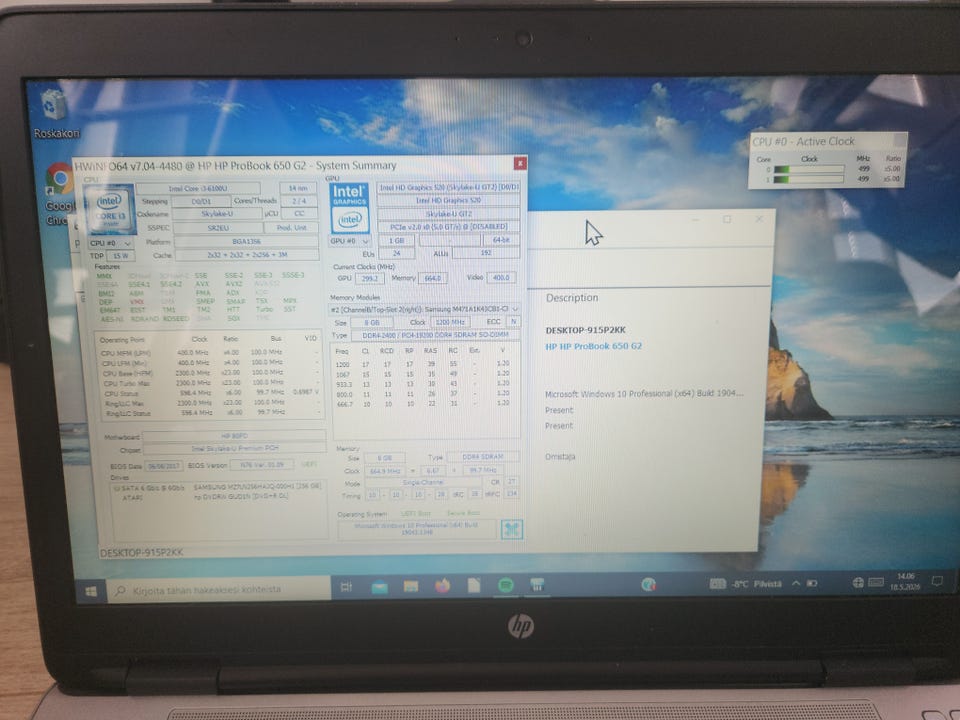
Task: Open Task View from the taskbar
Action: point(346,587)
